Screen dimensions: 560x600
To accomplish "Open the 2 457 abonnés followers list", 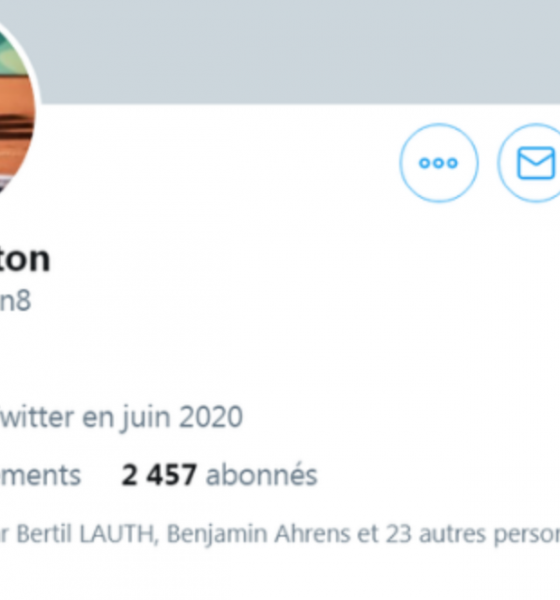I will point(219,475).
